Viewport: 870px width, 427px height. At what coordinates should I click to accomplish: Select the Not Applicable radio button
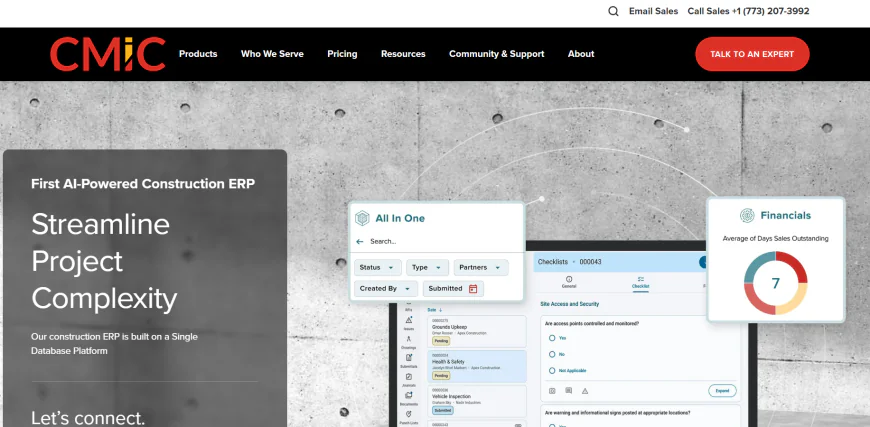pyautogui.click(x=551, y=370)
